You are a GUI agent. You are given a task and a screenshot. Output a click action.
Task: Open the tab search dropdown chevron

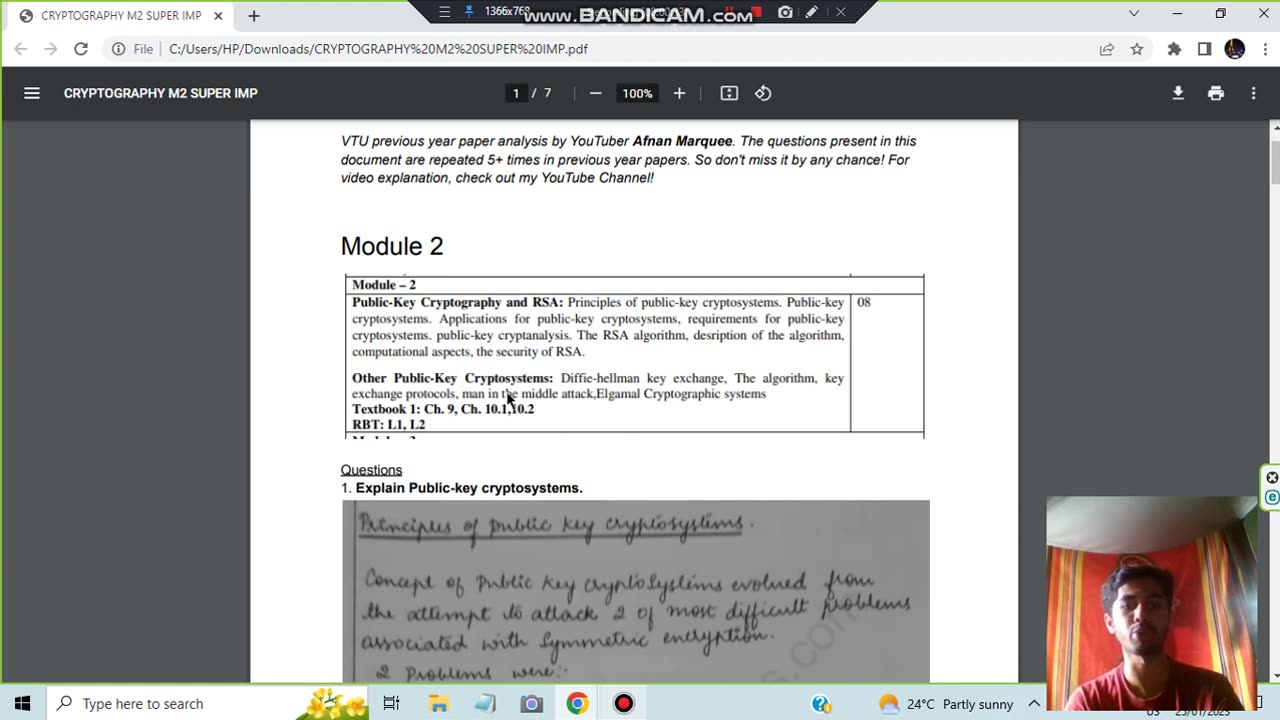[x=1134, y=13]
